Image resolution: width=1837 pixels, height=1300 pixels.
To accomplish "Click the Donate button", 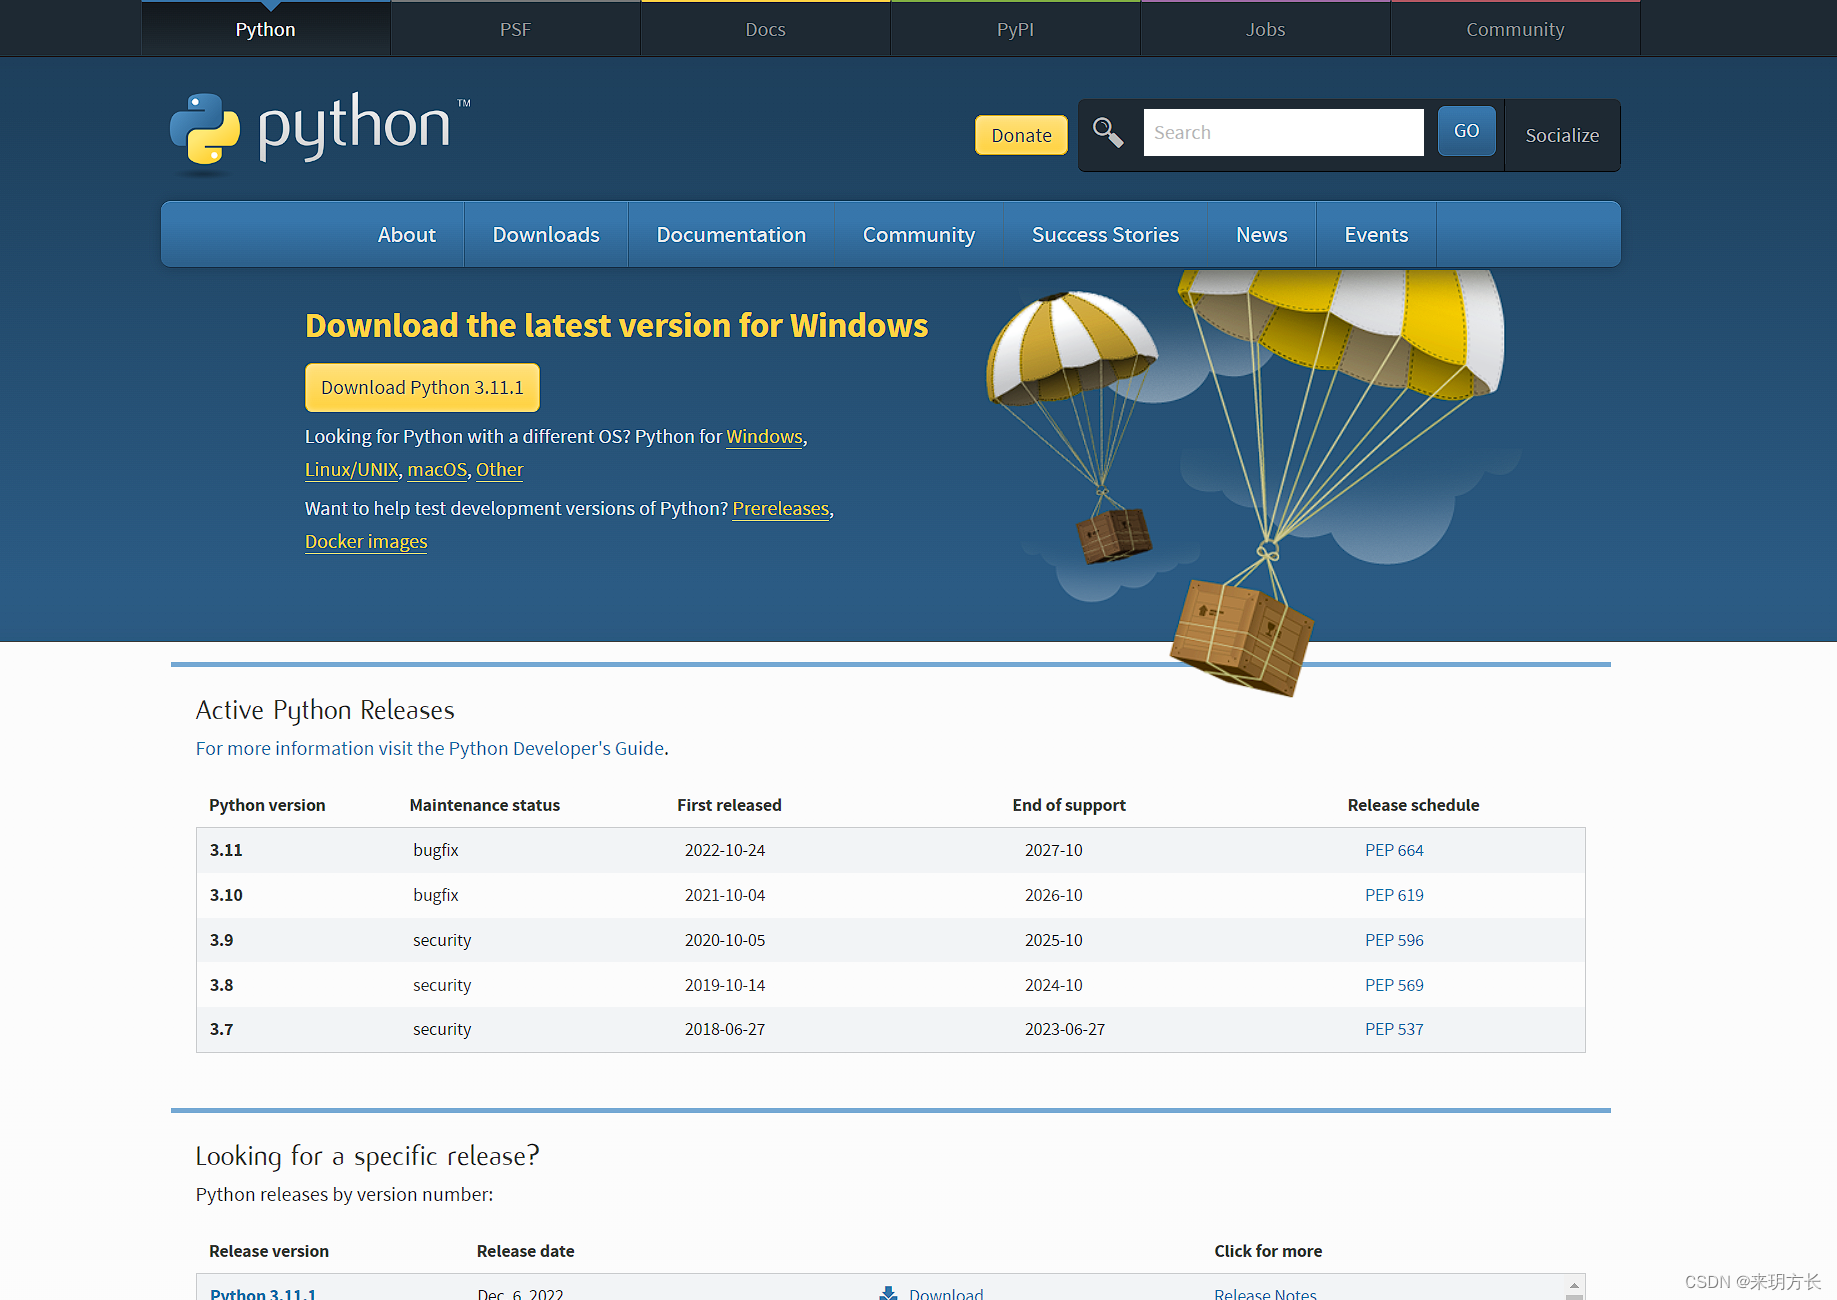I will click(x=1021, y=135).
